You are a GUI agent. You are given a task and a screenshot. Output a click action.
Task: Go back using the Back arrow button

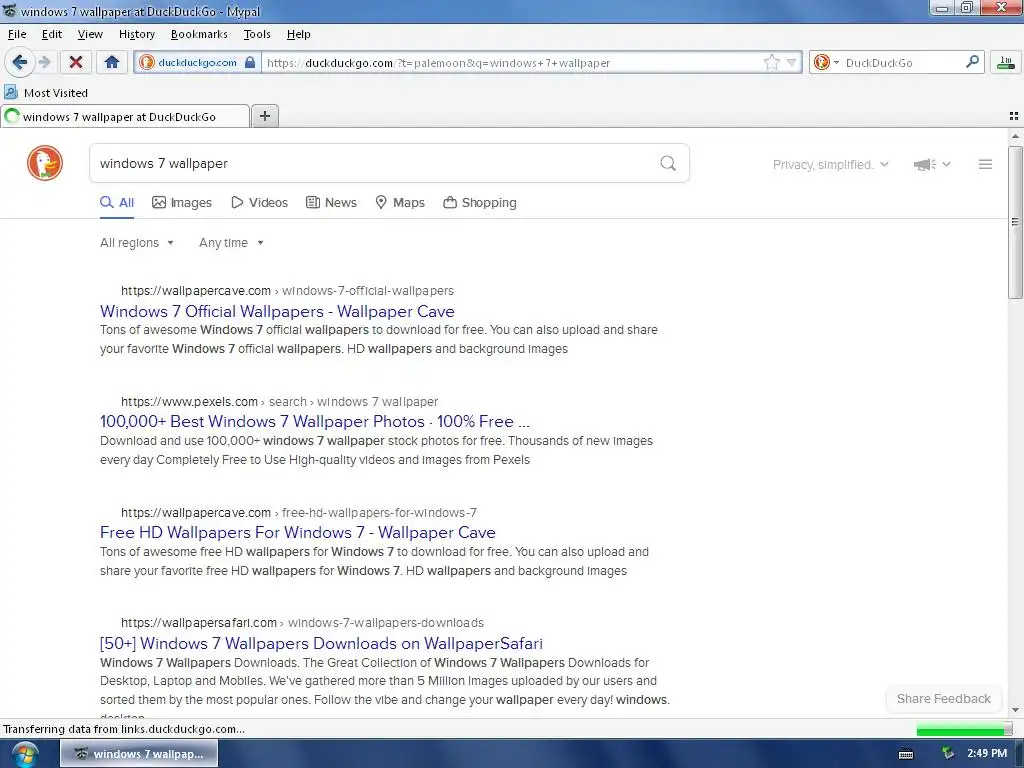[20, 63]
